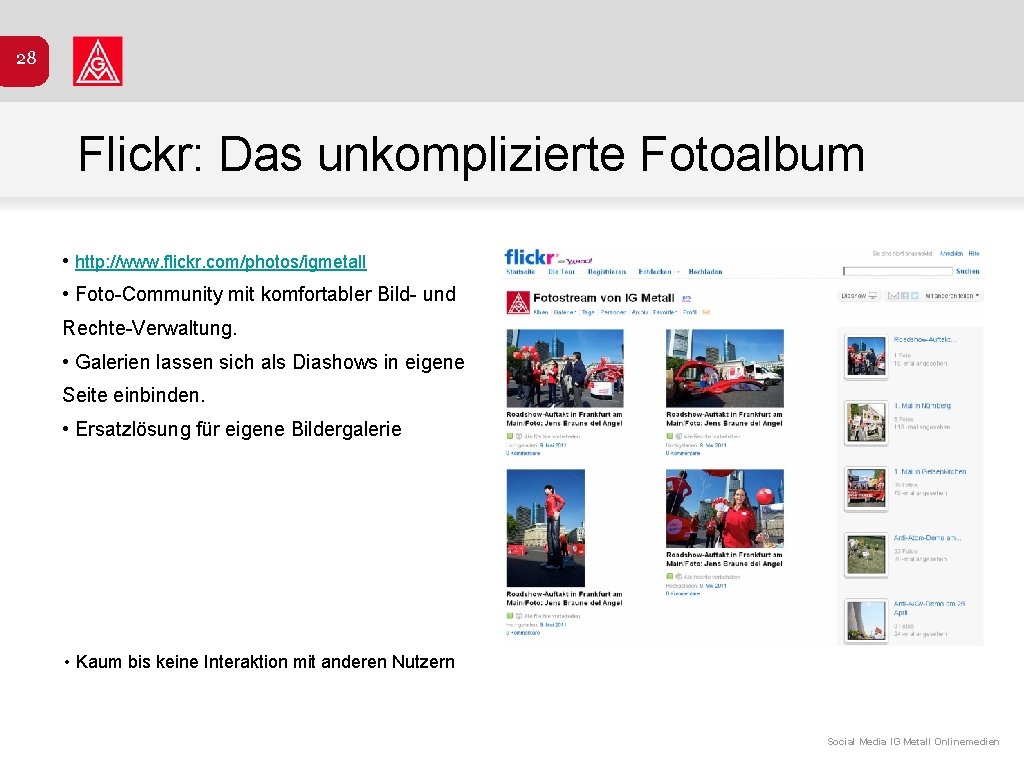Click the bullet text Ersatzlösung für eigene Bildergalerie
This screenshot has height=768, width=1024.
238,429
